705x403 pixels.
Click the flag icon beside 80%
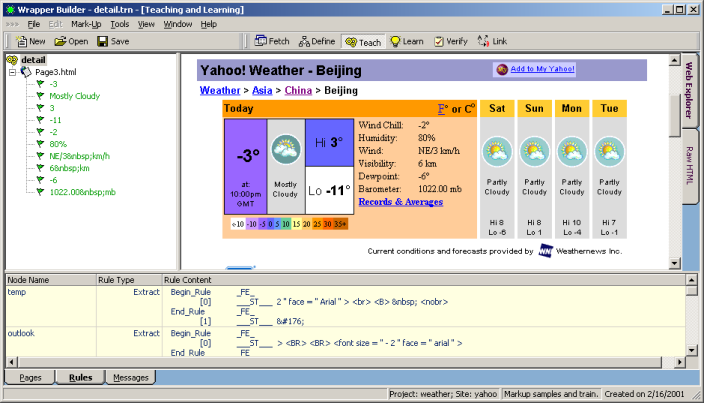40,144
